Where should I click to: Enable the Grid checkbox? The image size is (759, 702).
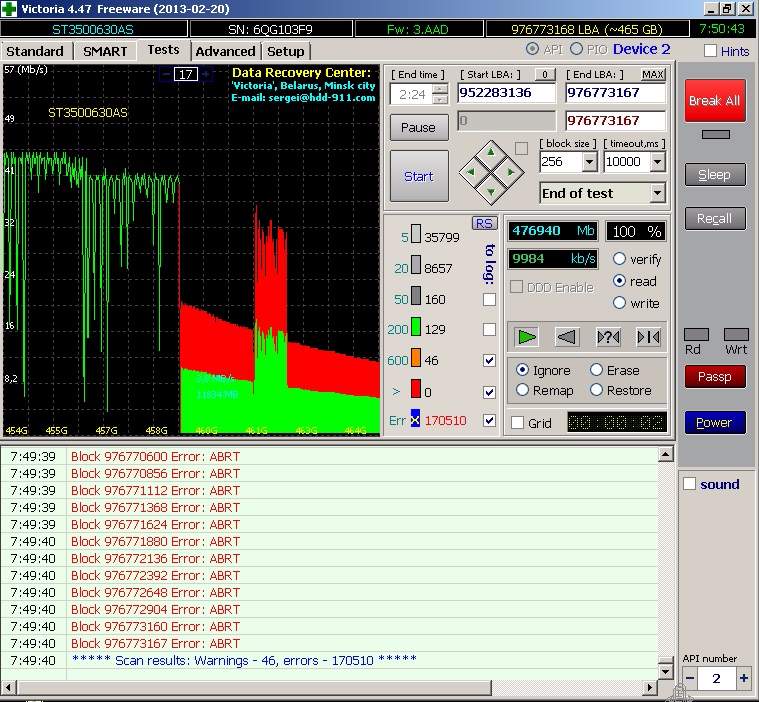(517, 423)
